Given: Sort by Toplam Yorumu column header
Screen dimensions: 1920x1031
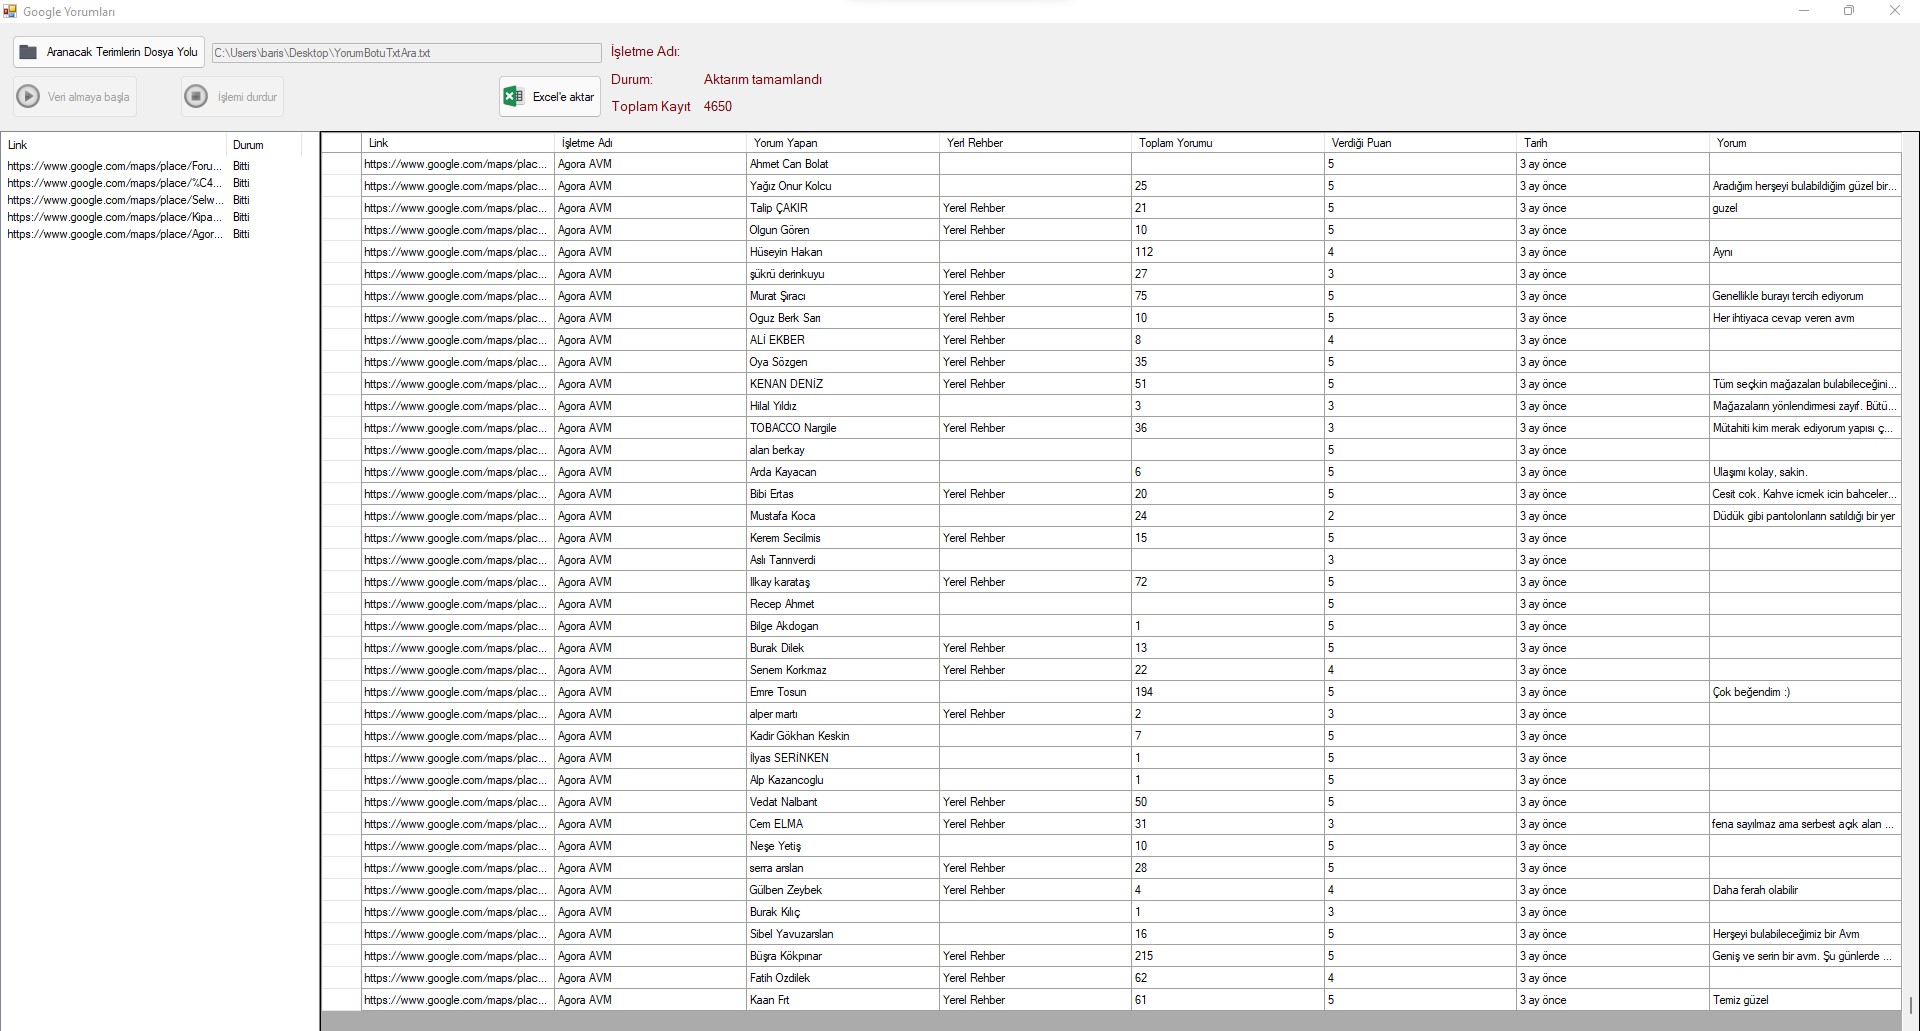Looking at the screenshot, I should [1228, 143].
